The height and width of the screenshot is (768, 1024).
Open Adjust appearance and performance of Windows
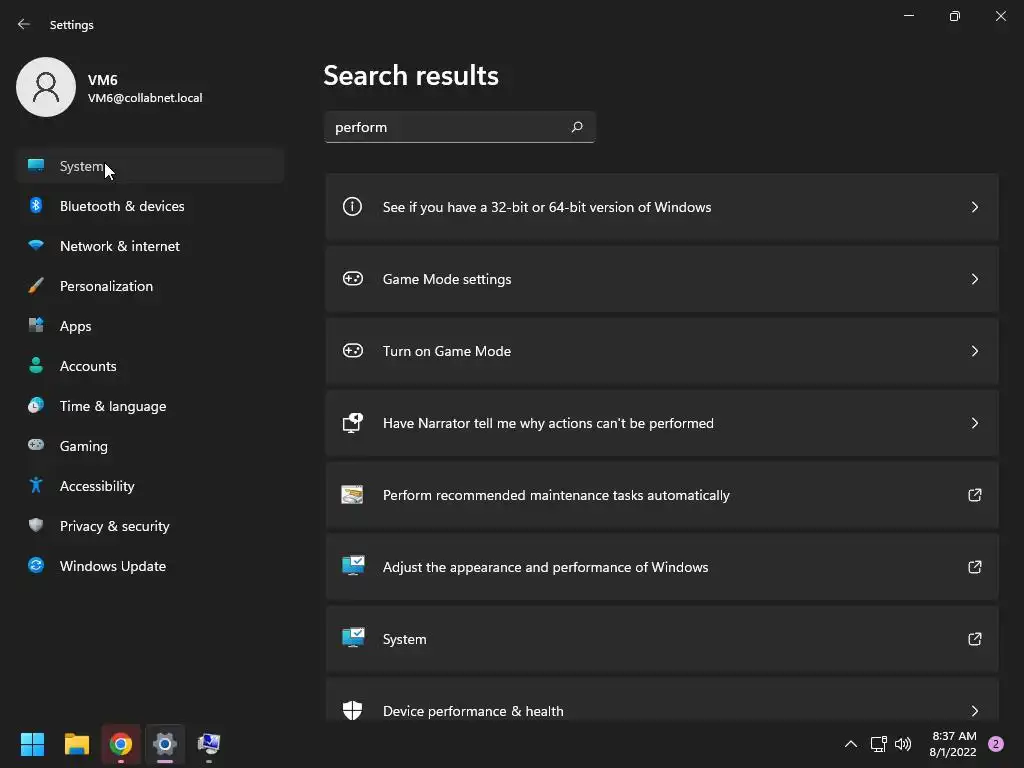pos(545,567)
